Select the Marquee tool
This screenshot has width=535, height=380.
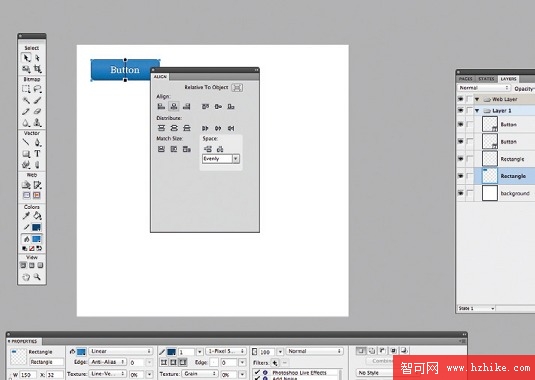coord(26,89)
